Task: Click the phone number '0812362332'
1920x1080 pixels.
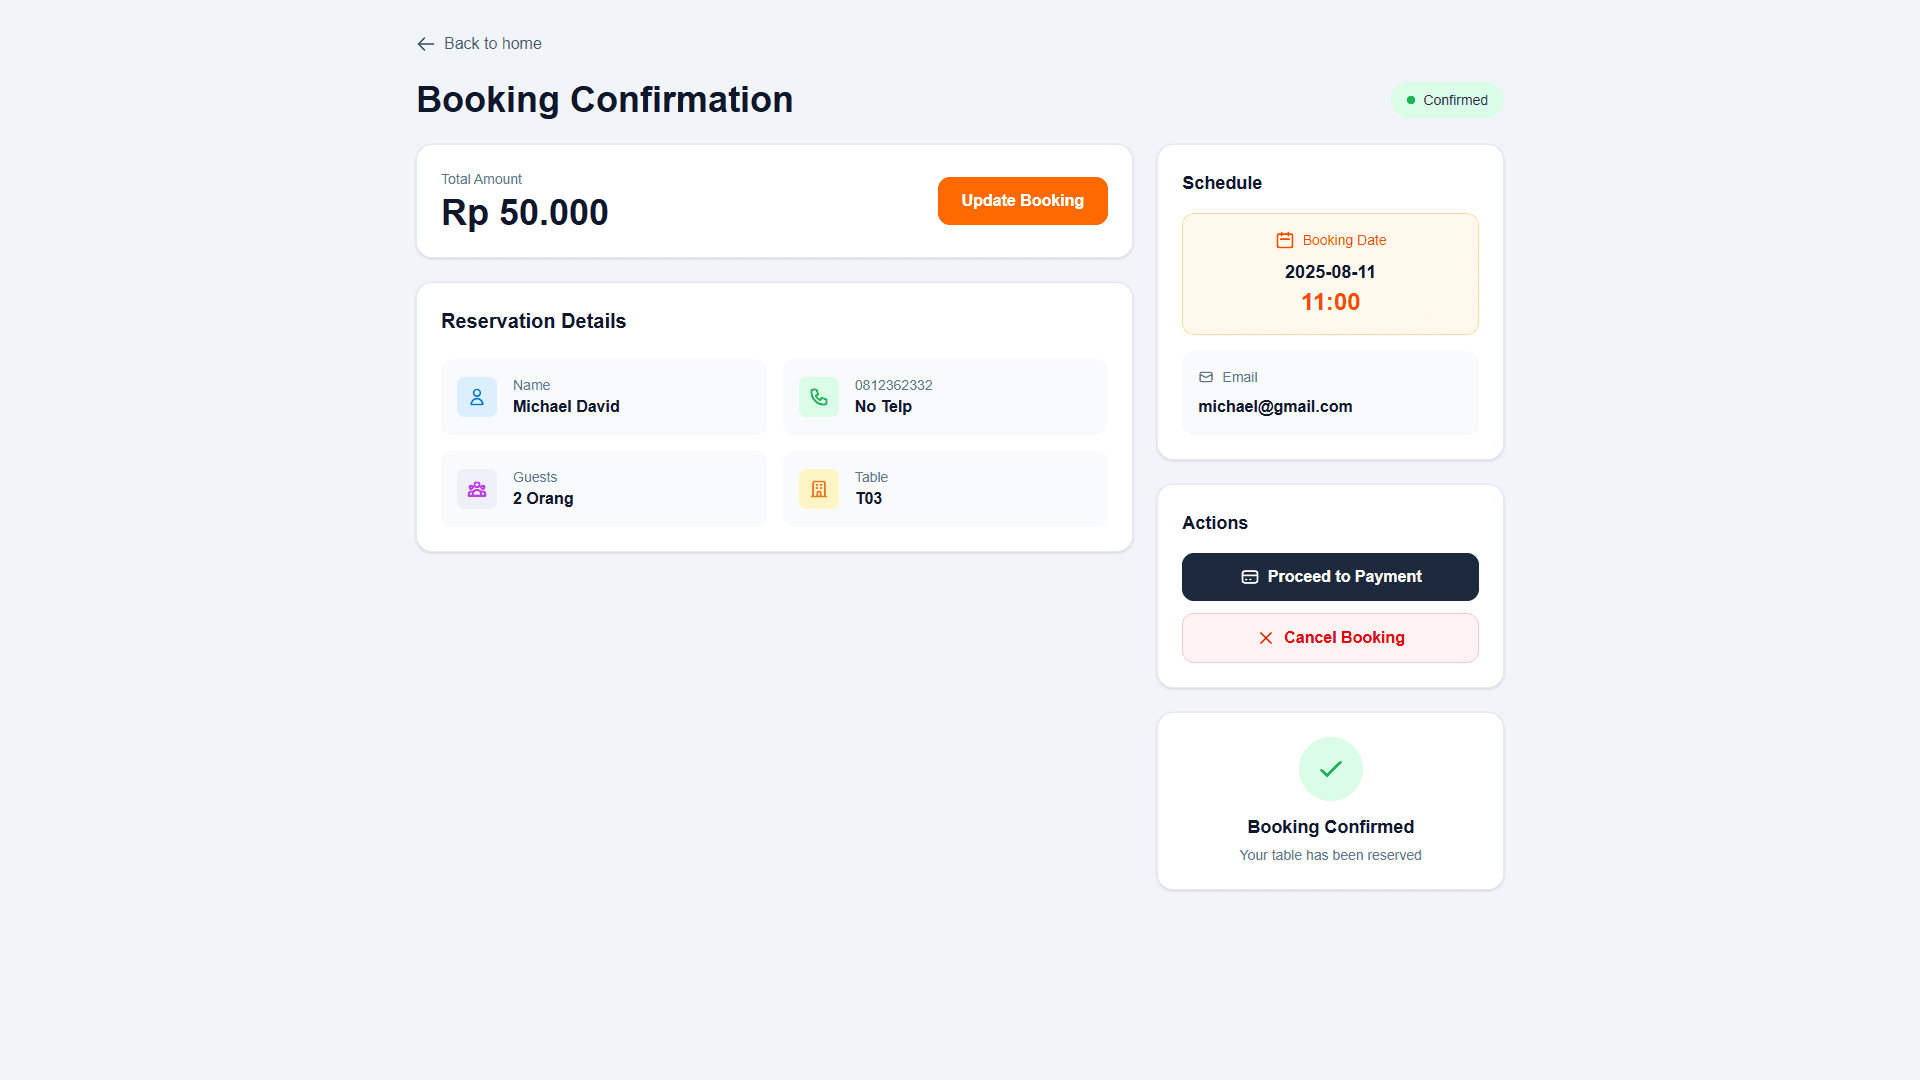Action: pos(893,385)
